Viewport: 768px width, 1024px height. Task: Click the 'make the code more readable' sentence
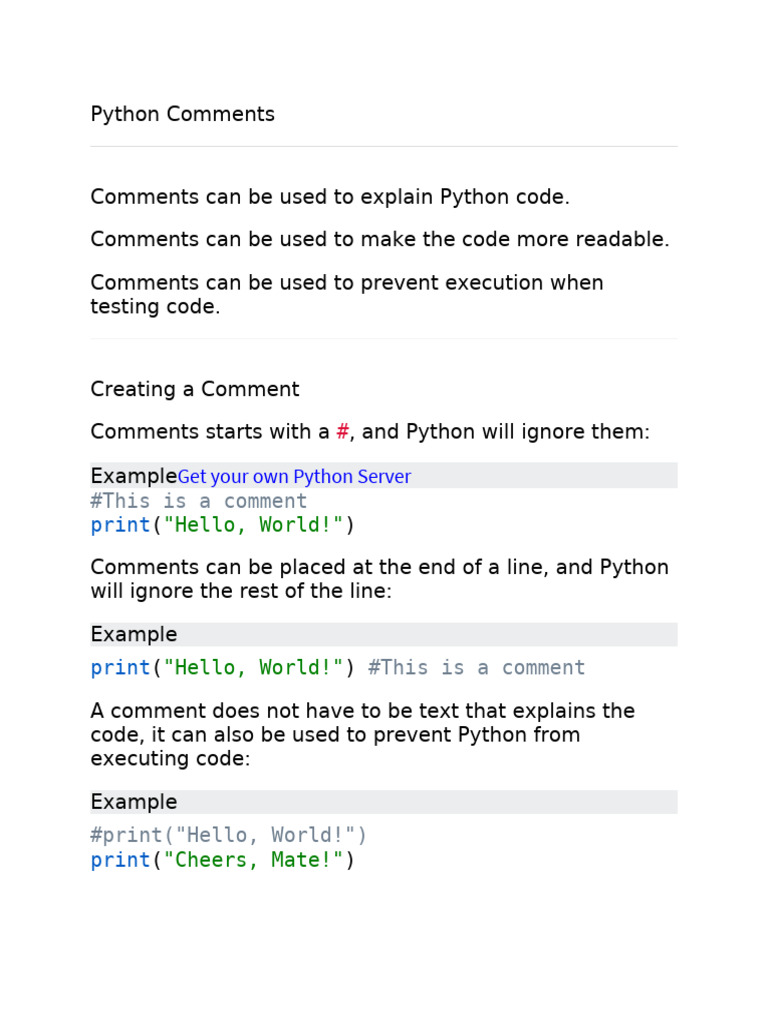point(379,240)
